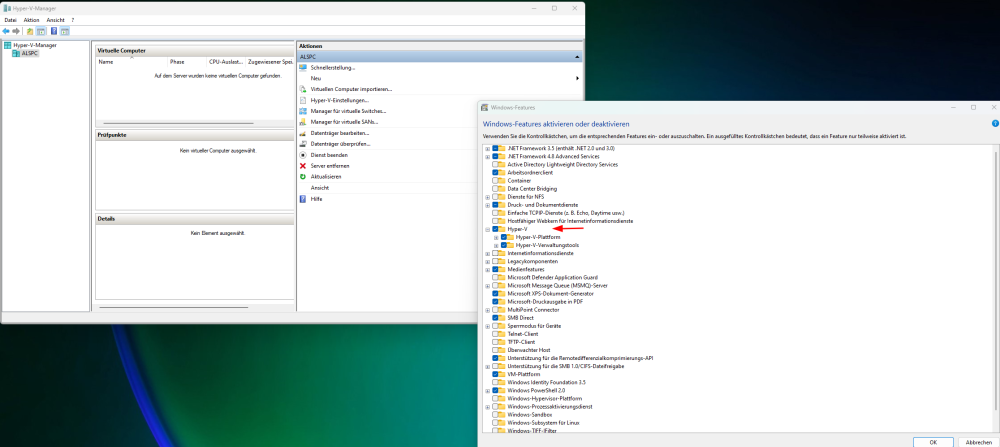Open the Ansicht menu in menu bar
Viewport: 1000px width, 447px height.
coord(55,20)
